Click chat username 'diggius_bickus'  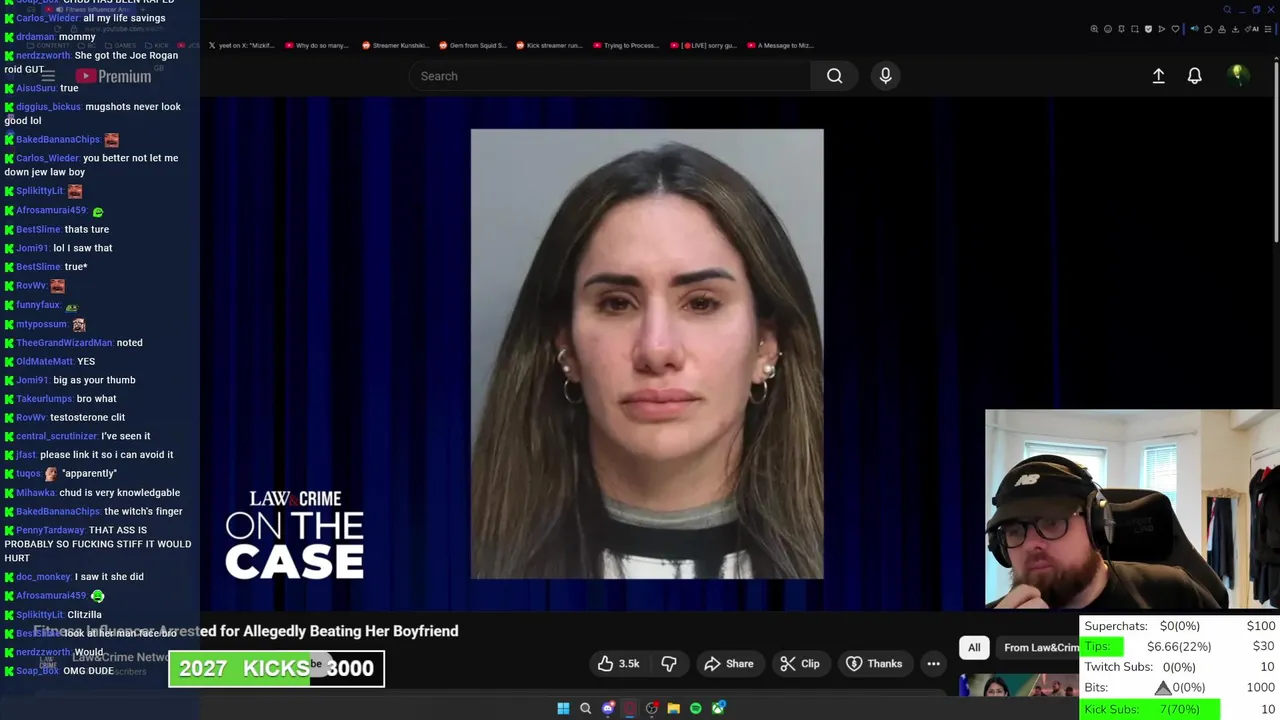pos(48,107)
